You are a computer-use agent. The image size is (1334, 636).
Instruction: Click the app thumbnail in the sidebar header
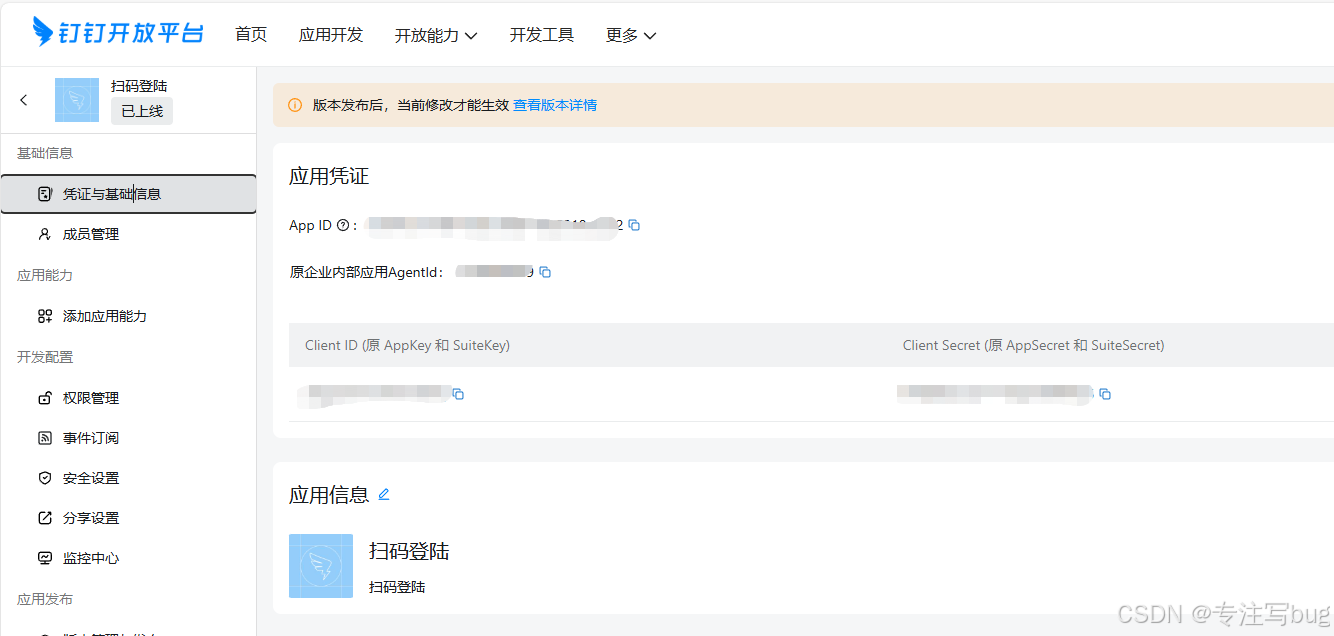(x=77, y=100)
